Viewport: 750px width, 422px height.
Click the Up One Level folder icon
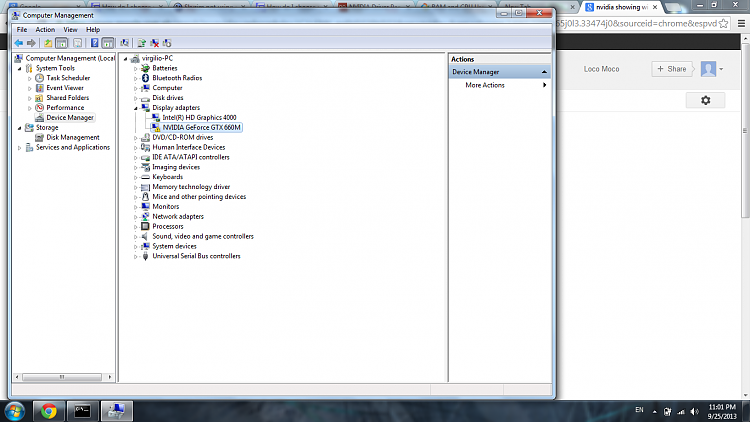pos(48,43)
